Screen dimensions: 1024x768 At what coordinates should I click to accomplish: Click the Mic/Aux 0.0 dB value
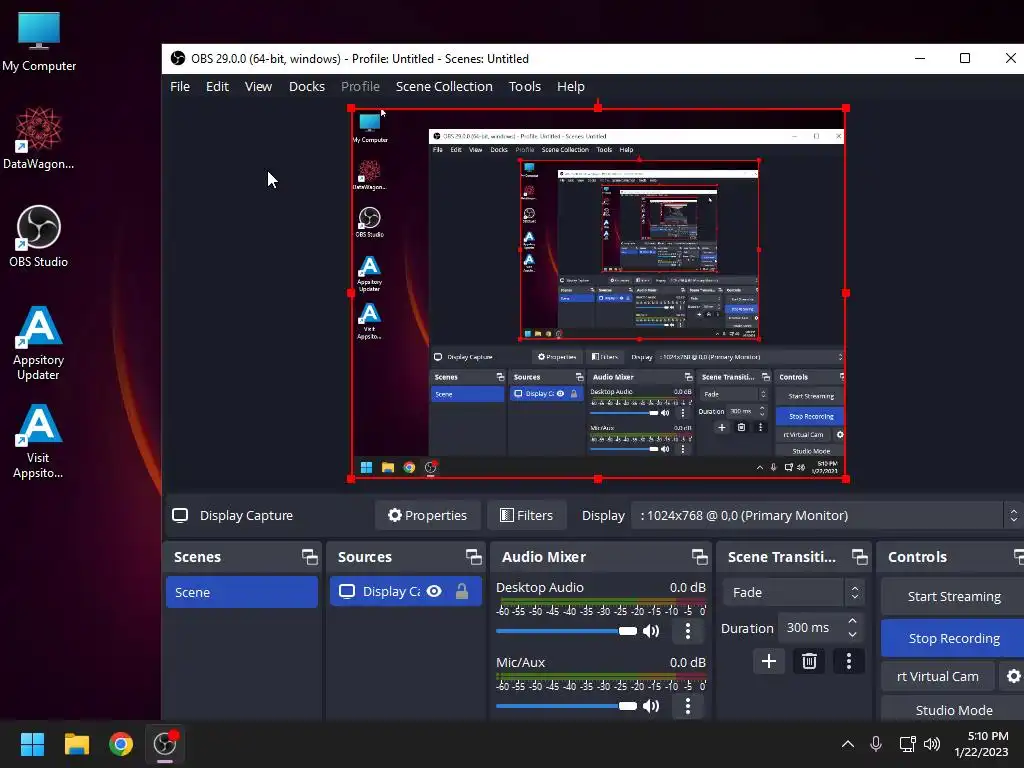688,662
